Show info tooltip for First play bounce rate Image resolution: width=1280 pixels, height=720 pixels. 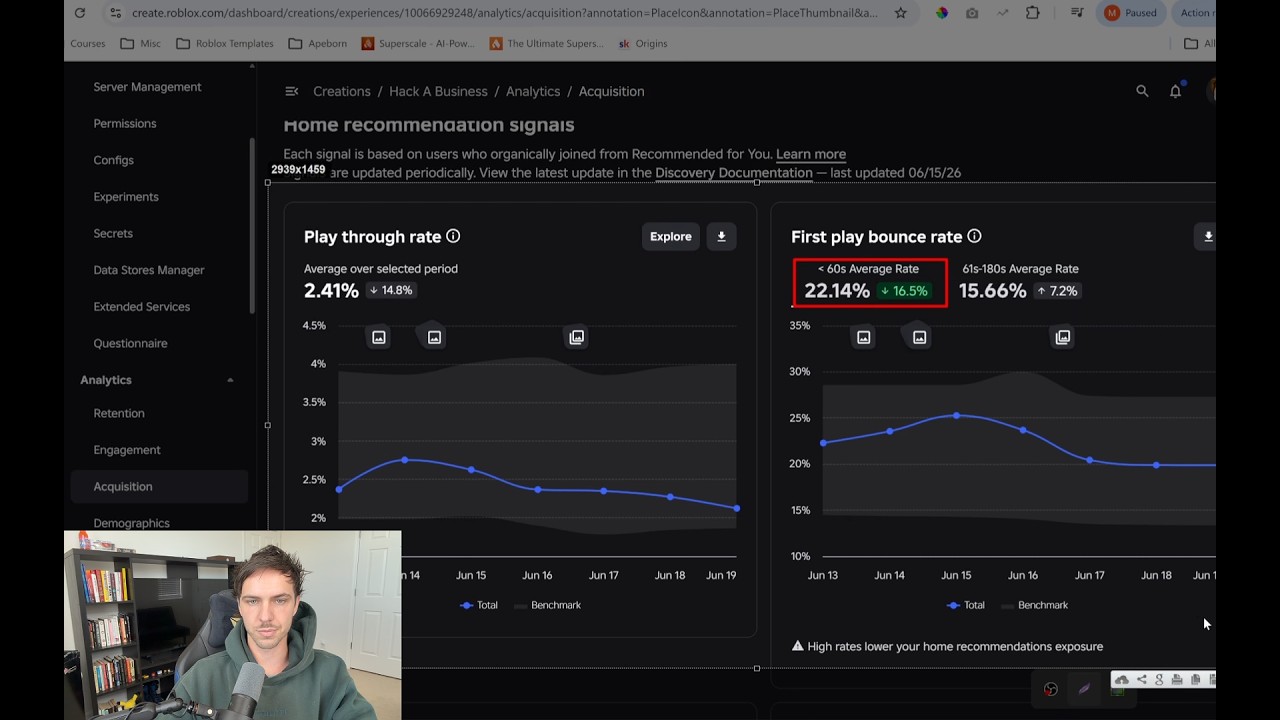click(974, 236)
